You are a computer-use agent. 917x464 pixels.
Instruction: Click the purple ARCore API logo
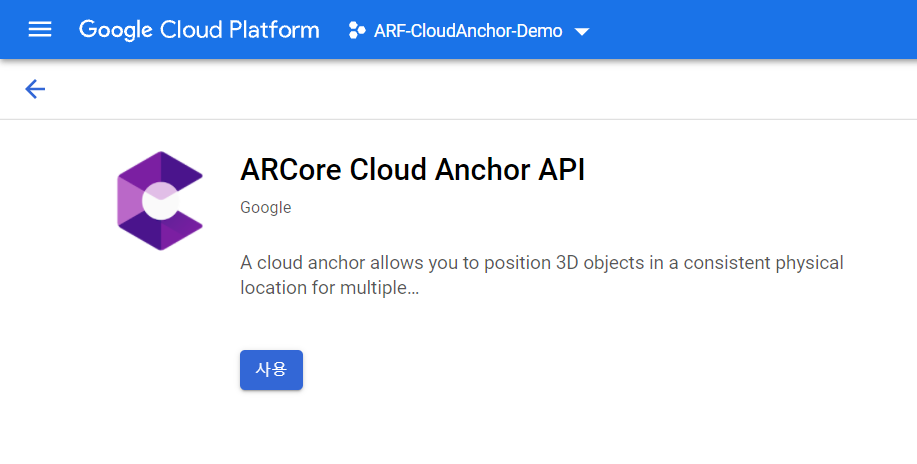160,201
